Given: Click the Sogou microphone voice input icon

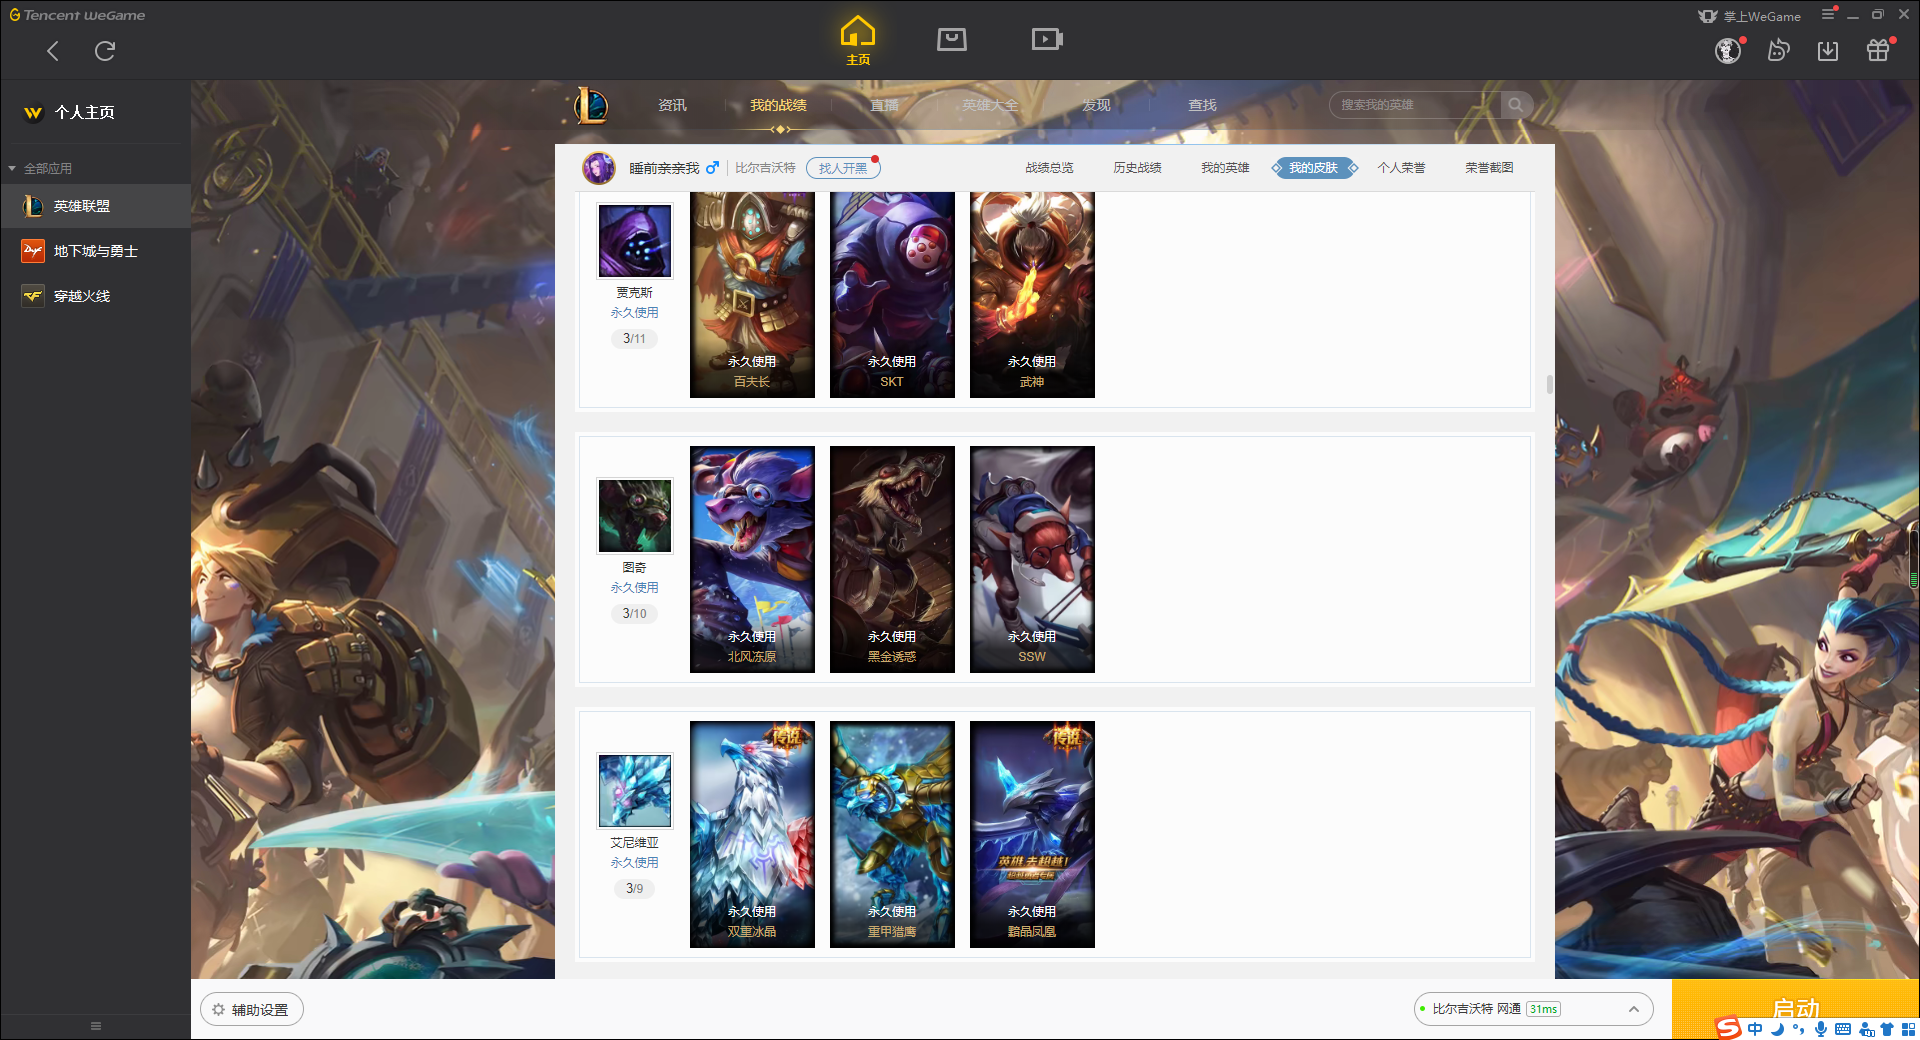Looking at the screenshot, I should pos(1821,1029).
